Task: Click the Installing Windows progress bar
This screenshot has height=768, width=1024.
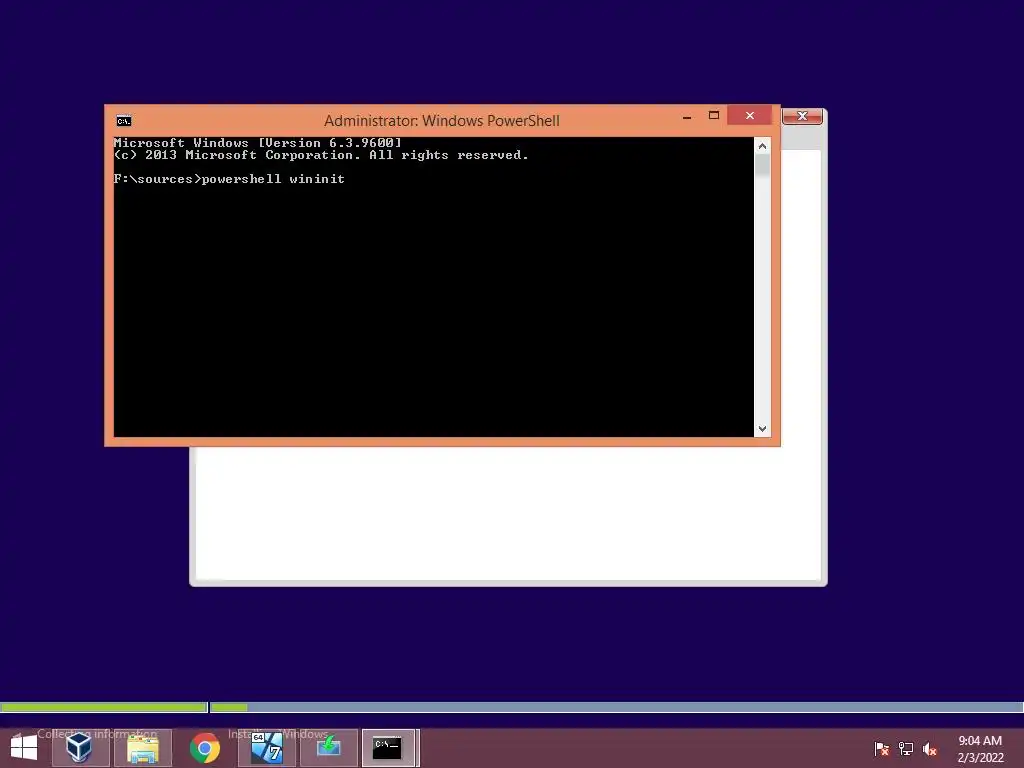Action: click(616, 707)
